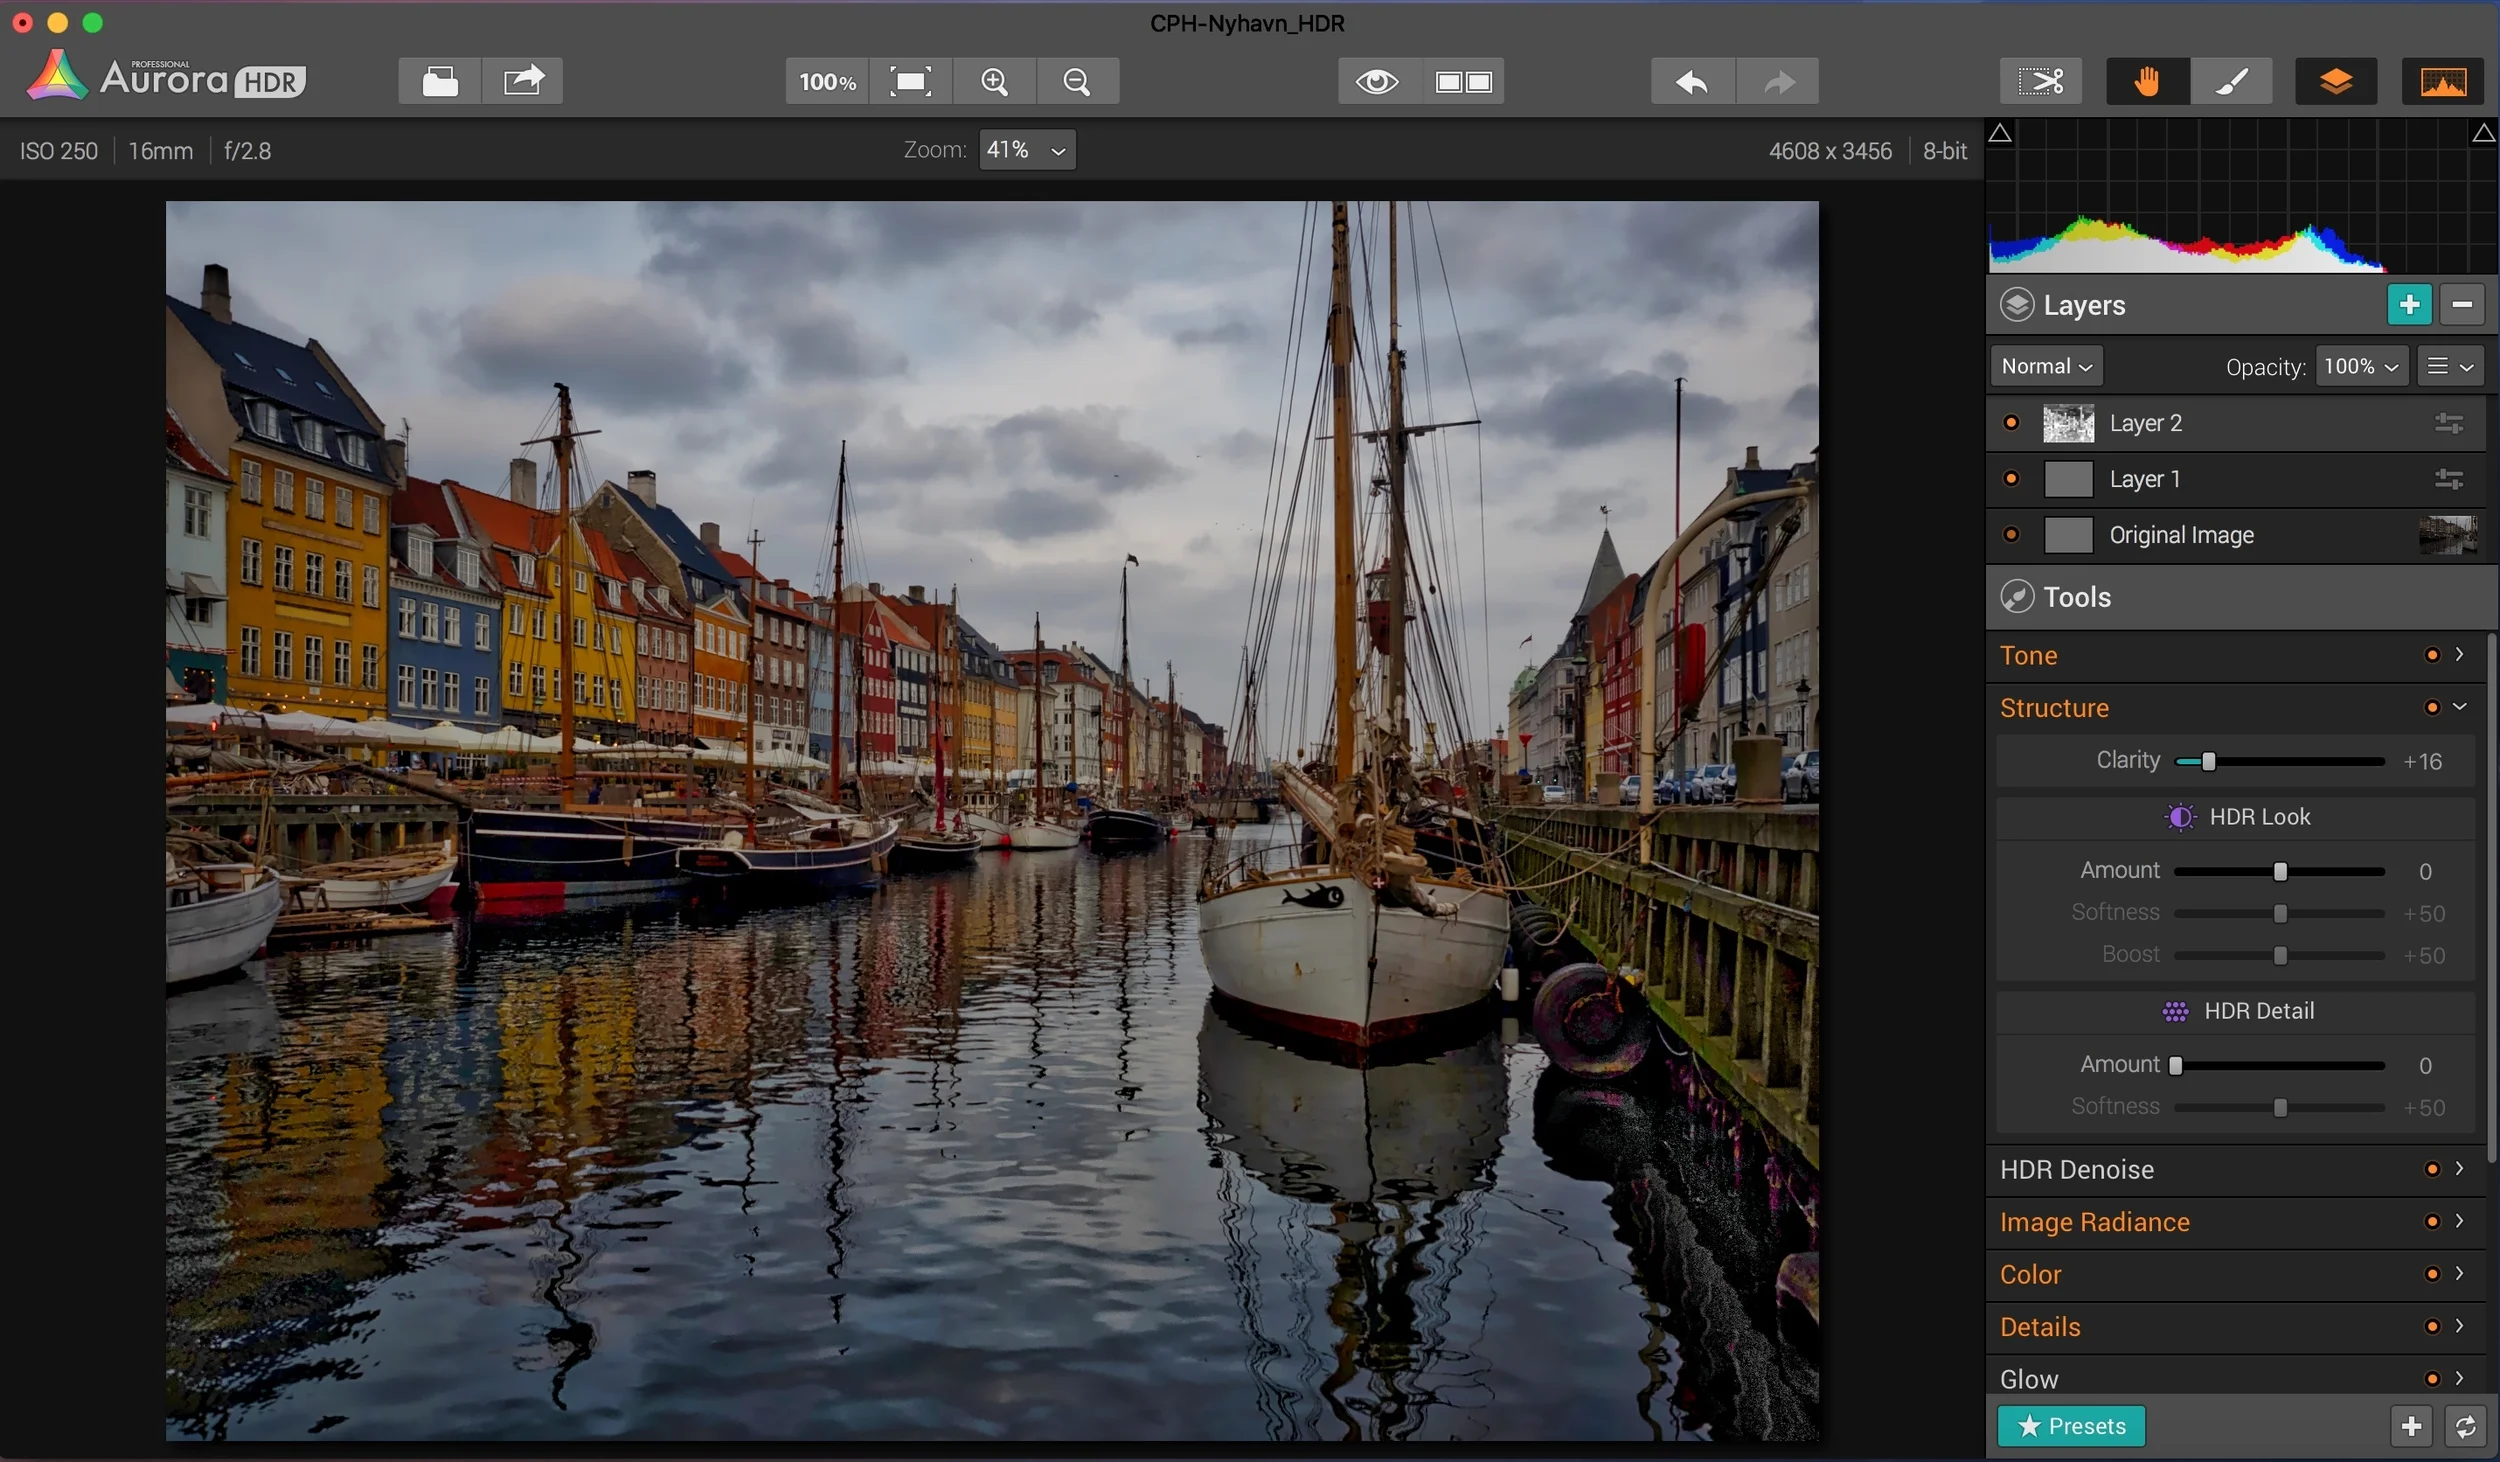
Task: Zoom in with the magnifier plus icon
Action: coord(994,81)
